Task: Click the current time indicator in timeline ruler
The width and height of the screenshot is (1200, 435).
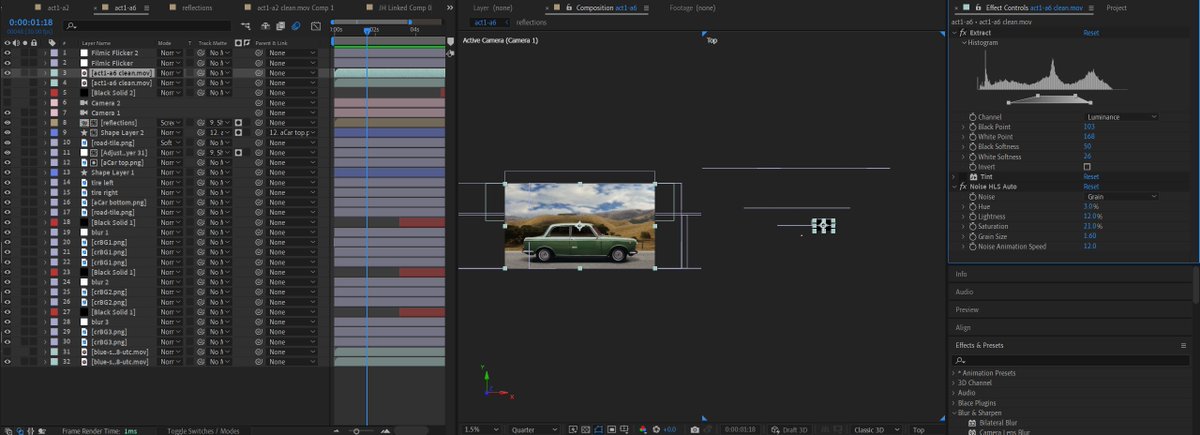Action: click(x=366, y=31)
